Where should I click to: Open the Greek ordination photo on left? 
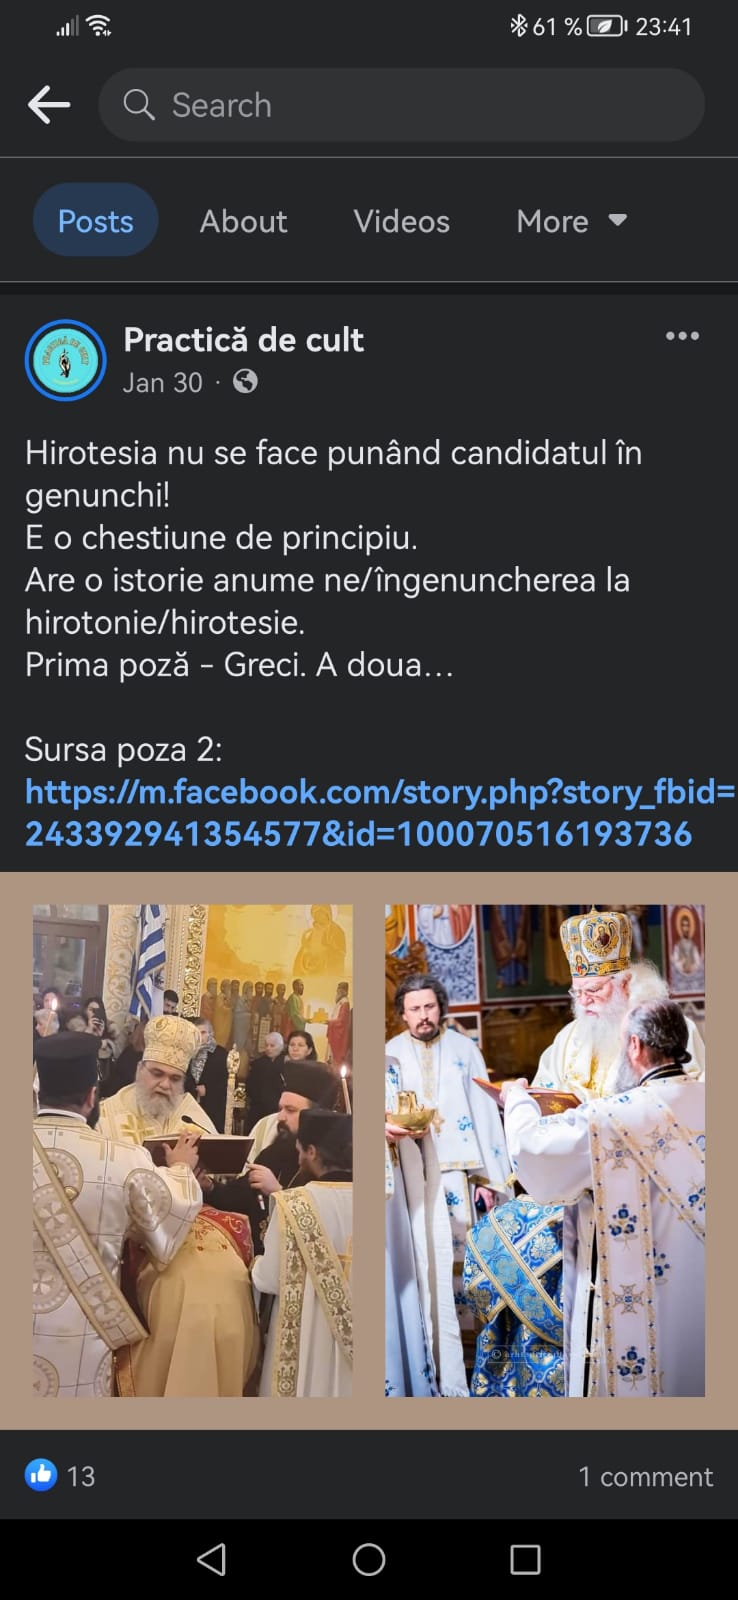[x=193, y=1150]
